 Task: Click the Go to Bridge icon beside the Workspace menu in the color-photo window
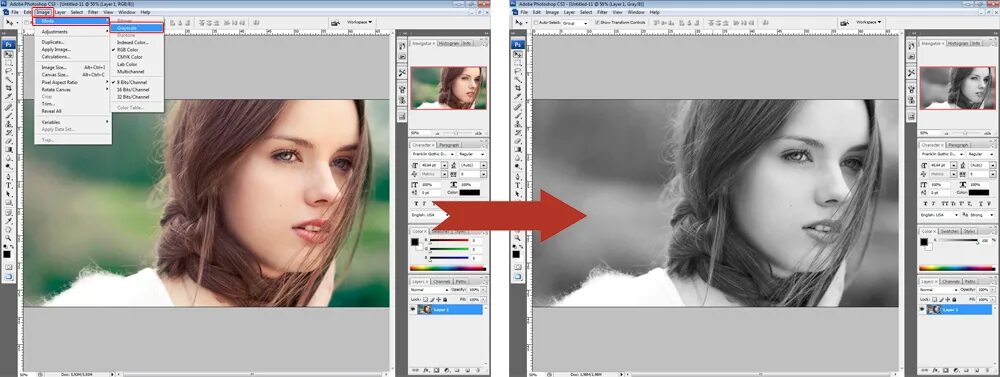(335, 22)
